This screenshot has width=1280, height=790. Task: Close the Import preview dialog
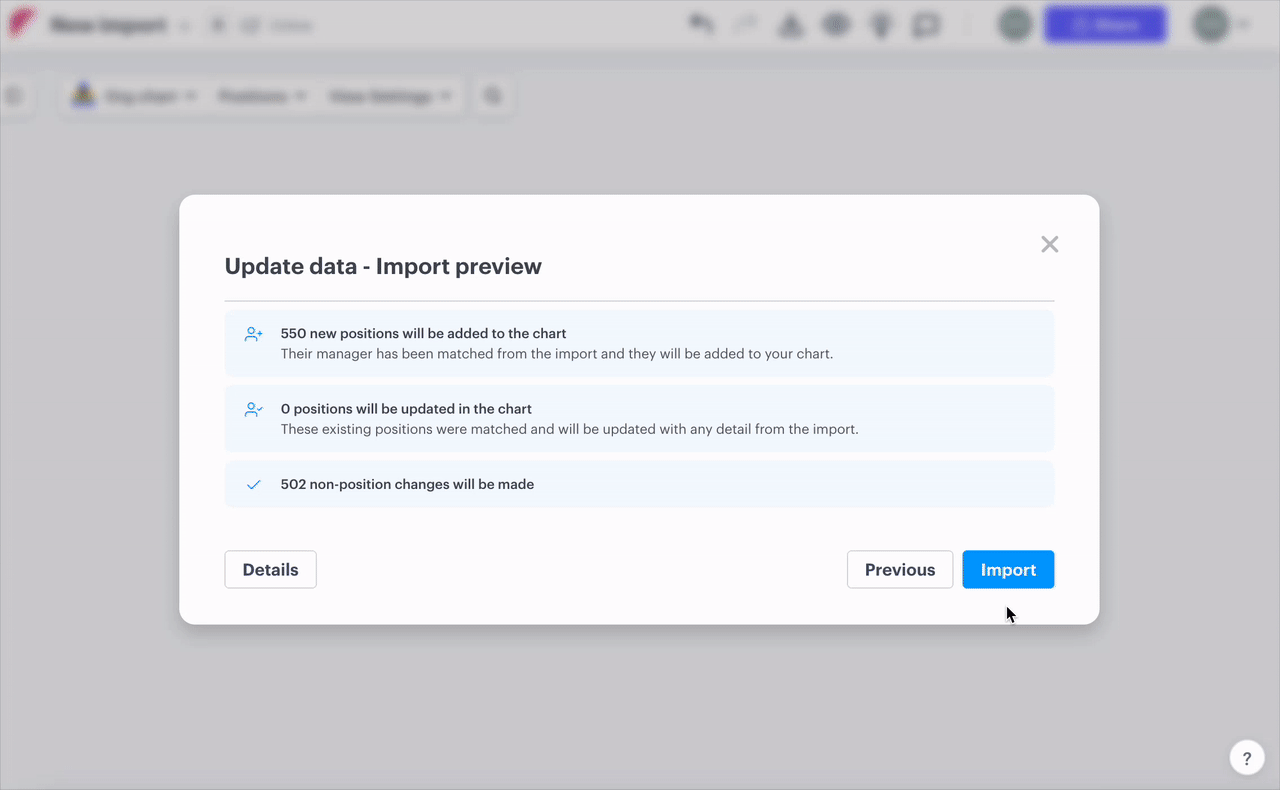(x=1049, y=244)
